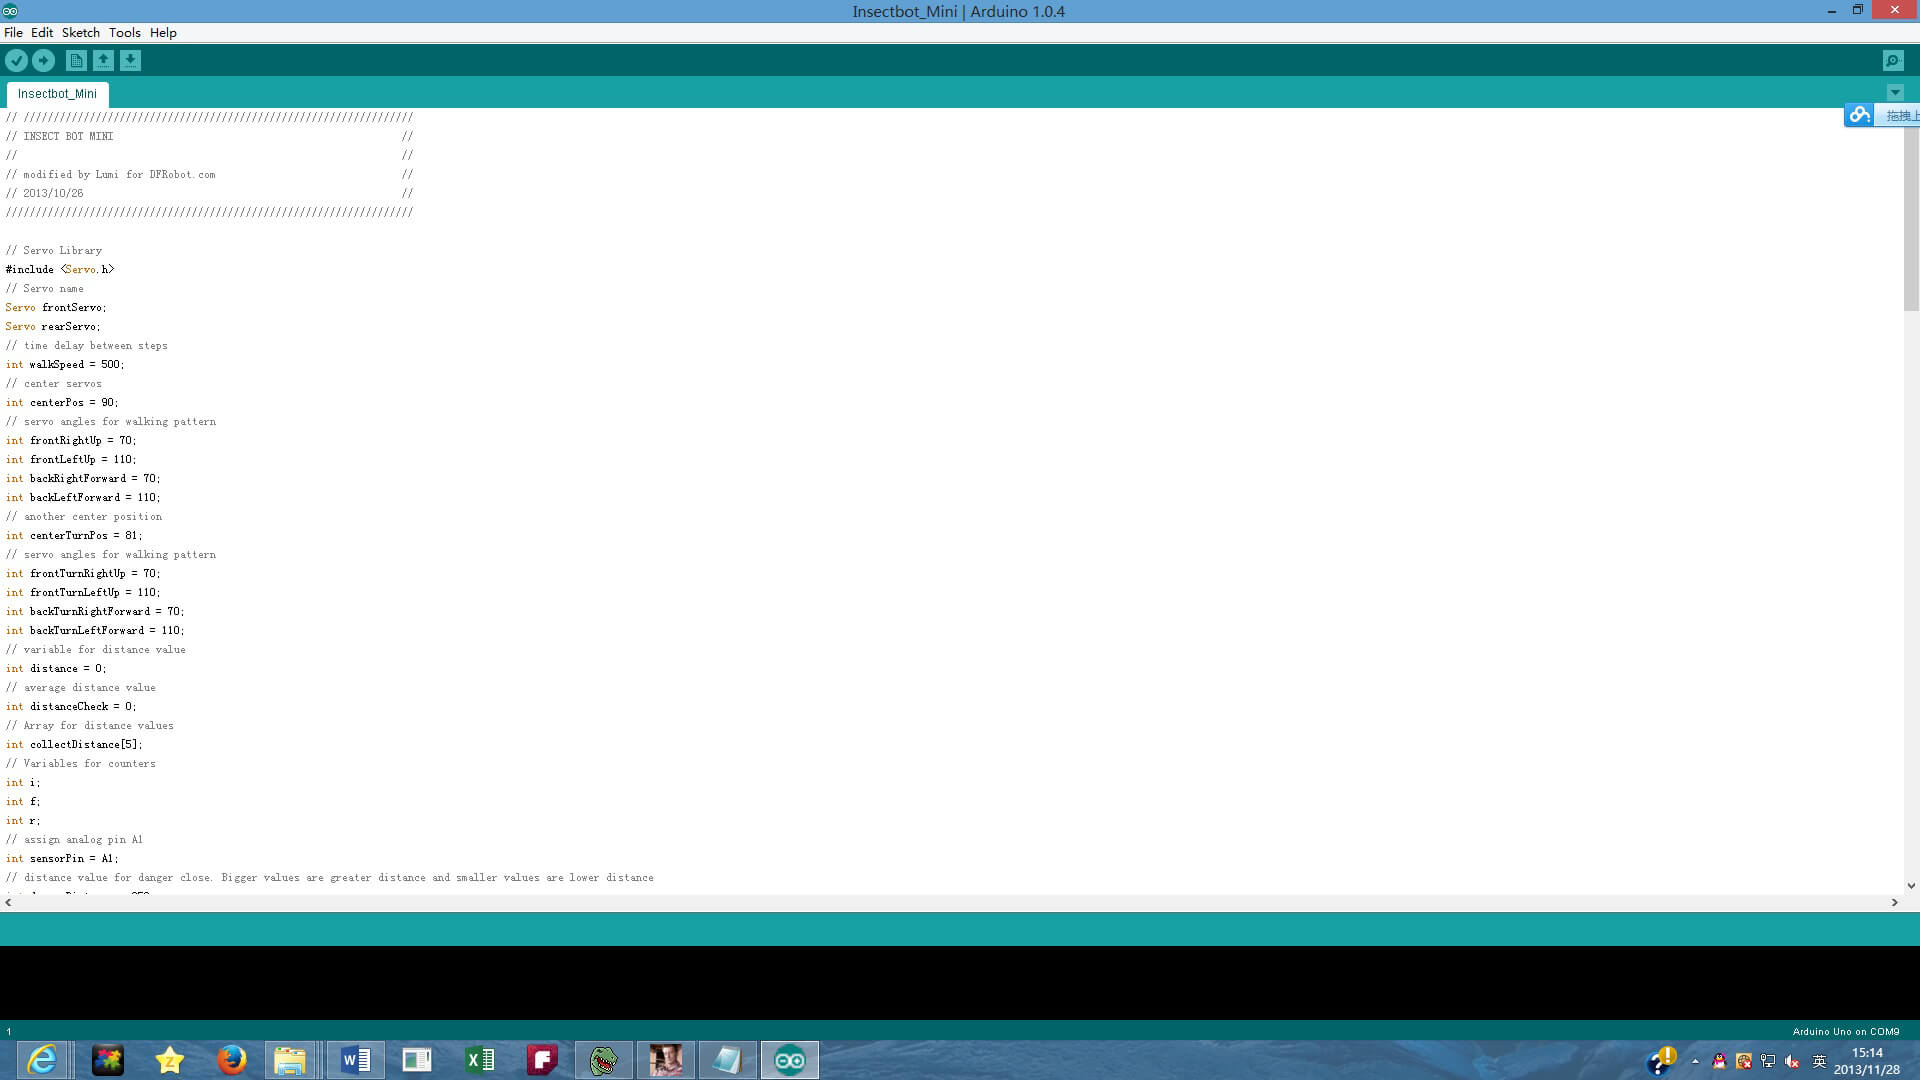Click the muted volume tray icon

[1792, 1062]
